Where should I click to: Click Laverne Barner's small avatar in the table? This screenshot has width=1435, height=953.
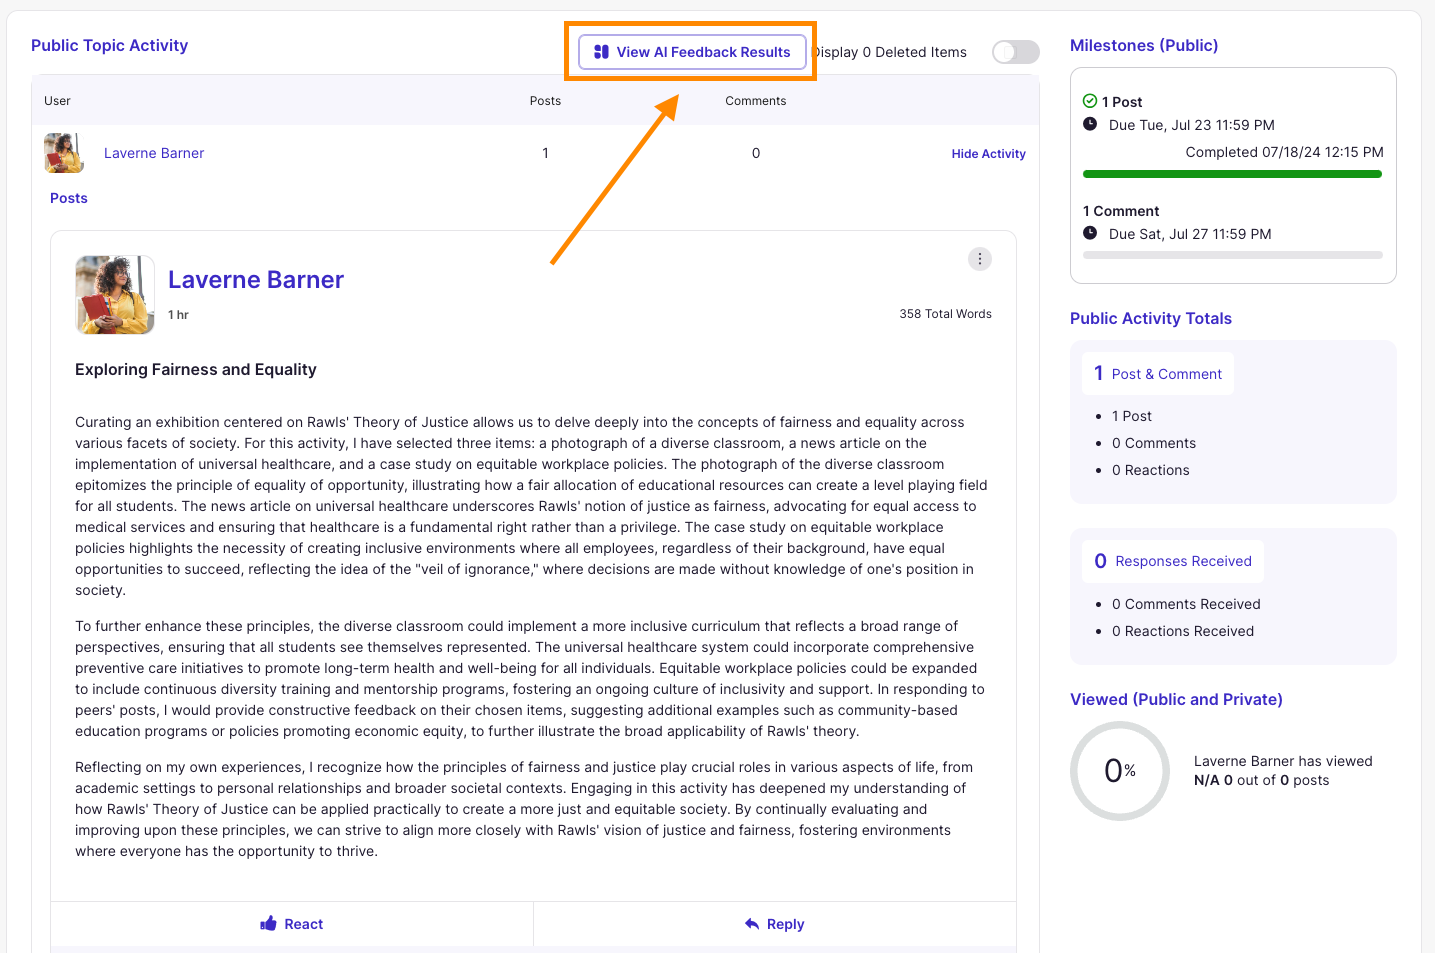64,153
